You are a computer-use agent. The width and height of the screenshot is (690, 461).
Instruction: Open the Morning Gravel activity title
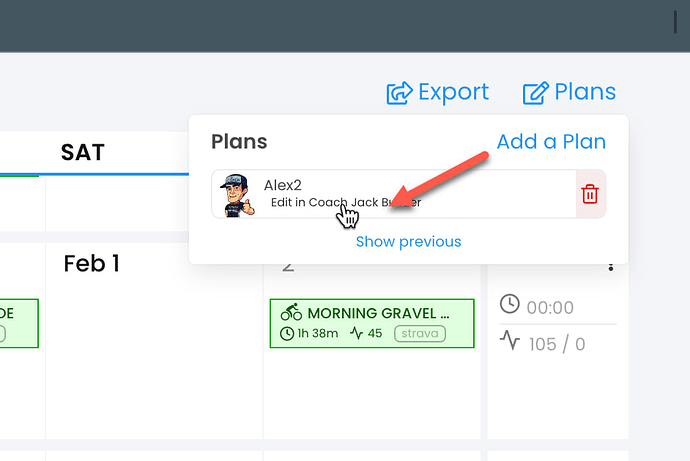tap(378, 313)
